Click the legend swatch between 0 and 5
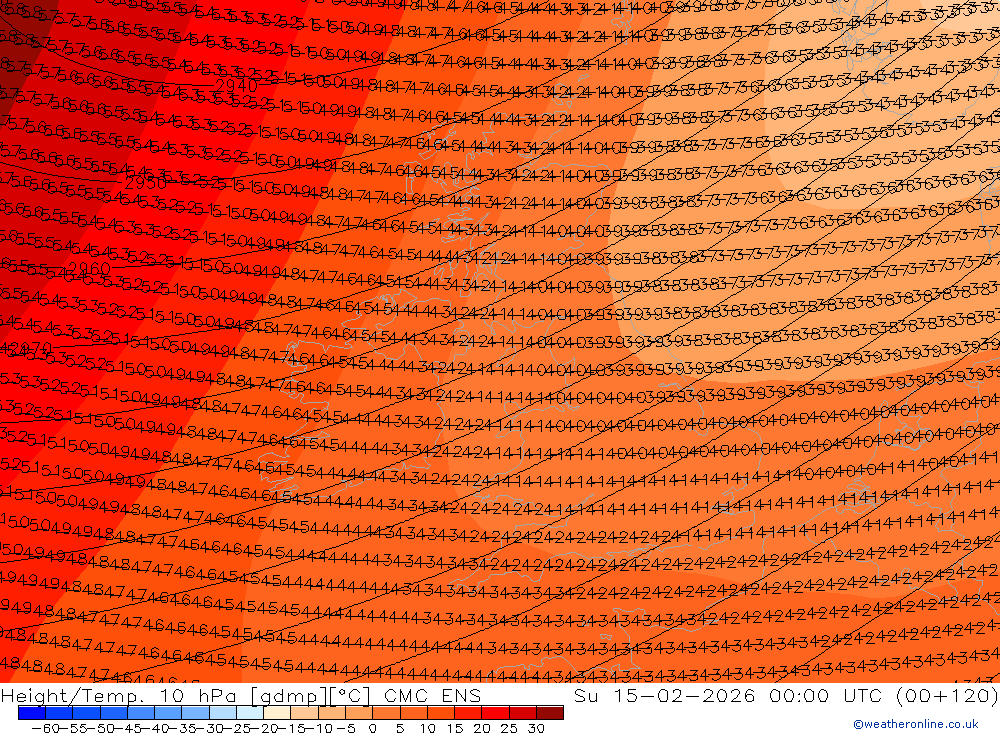 [x=386, y=713]
